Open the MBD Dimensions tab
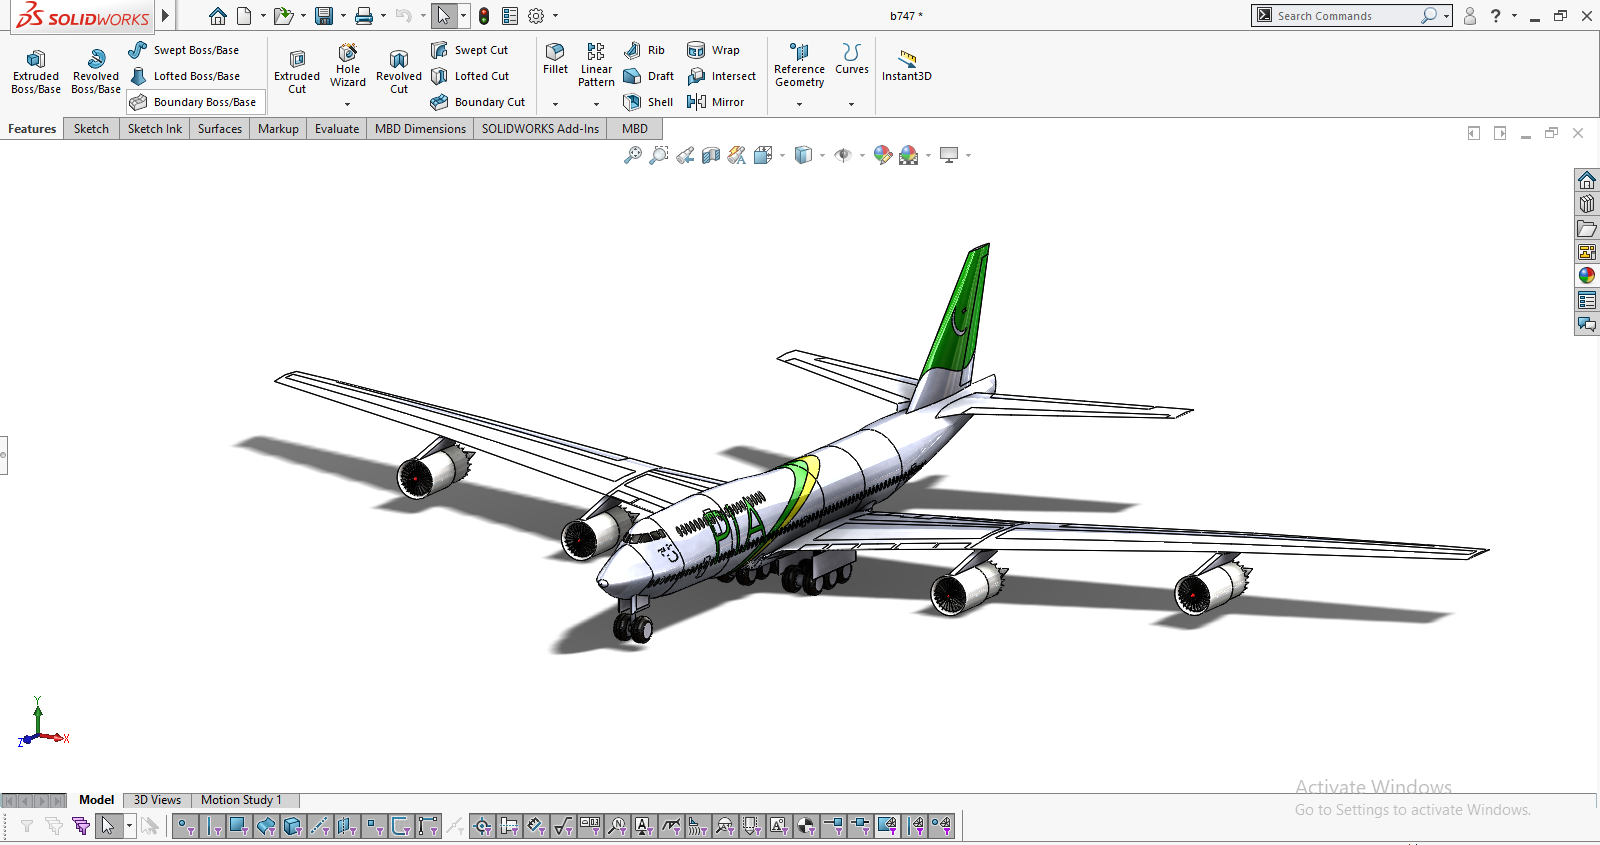This screenshot has width=1600, height=845. [x=420, y=129]
